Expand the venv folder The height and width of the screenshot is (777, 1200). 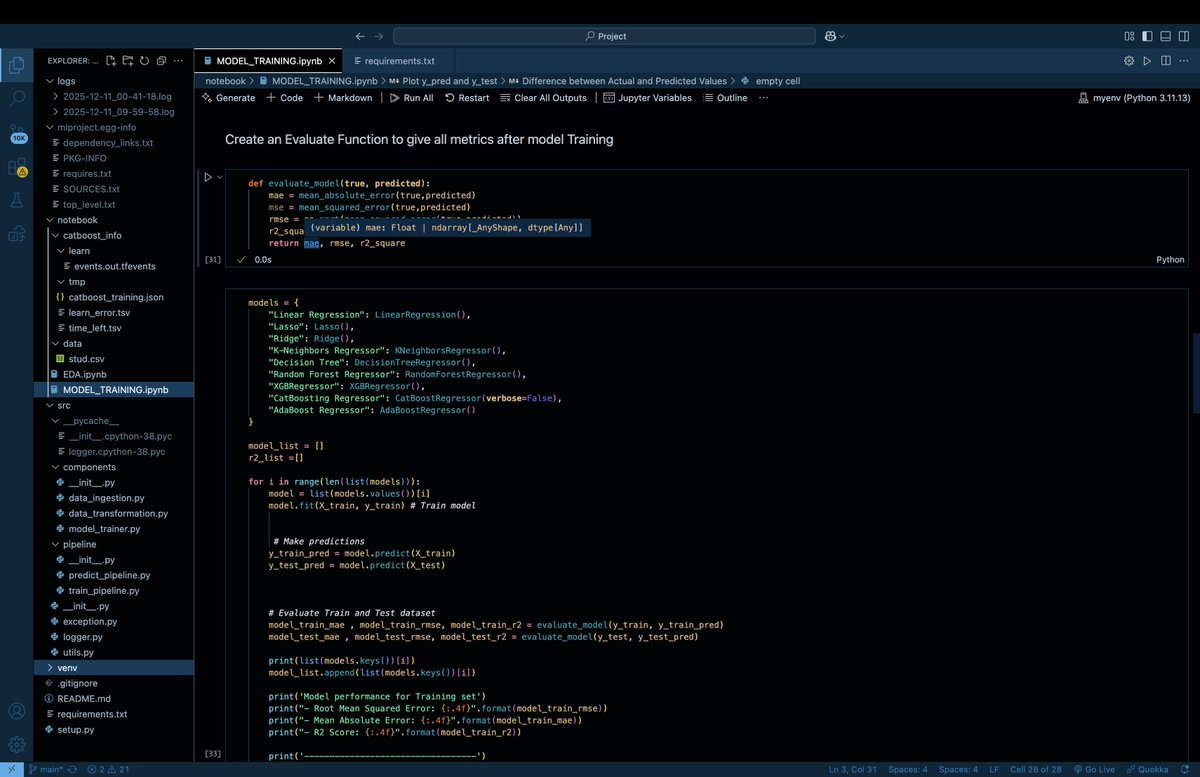(112, 667)
